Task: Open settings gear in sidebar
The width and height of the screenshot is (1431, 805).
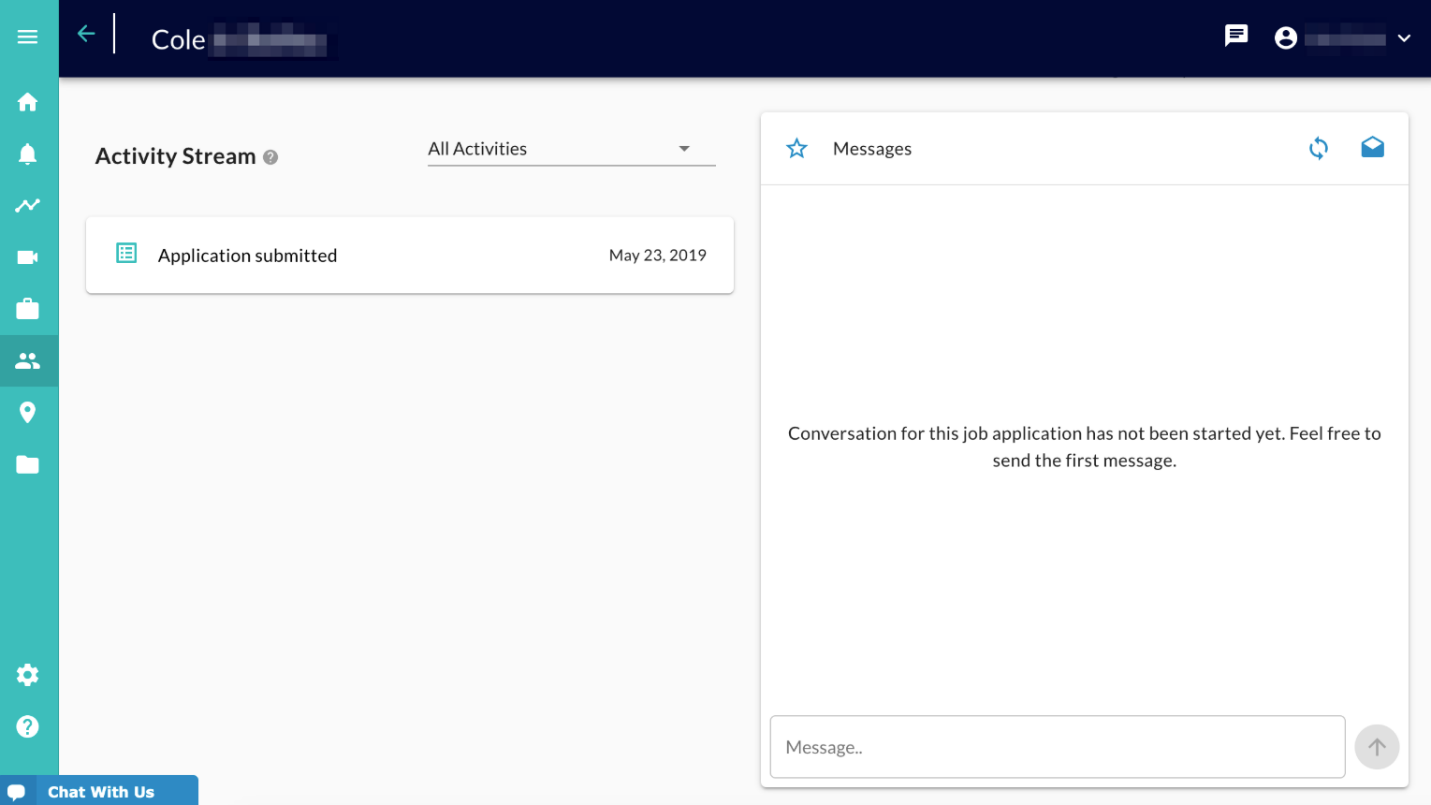Action: (27, 675)
